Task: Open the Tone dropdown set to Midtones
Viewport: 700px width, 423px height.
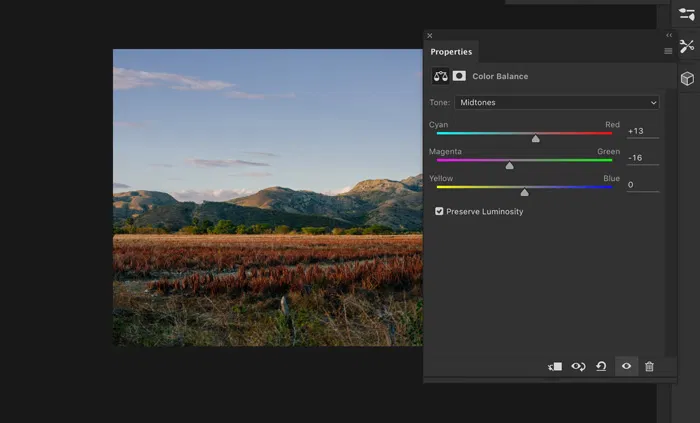Action: click(557, 102)
